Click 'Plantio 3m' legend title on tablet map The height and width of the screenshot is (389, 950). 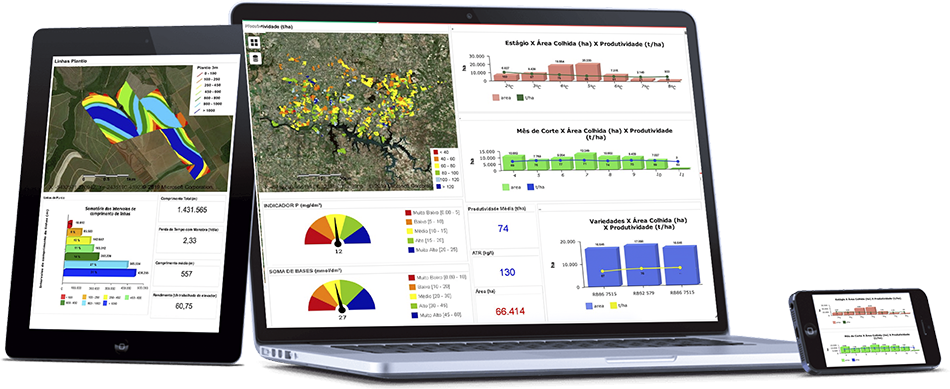click(208, 69)
